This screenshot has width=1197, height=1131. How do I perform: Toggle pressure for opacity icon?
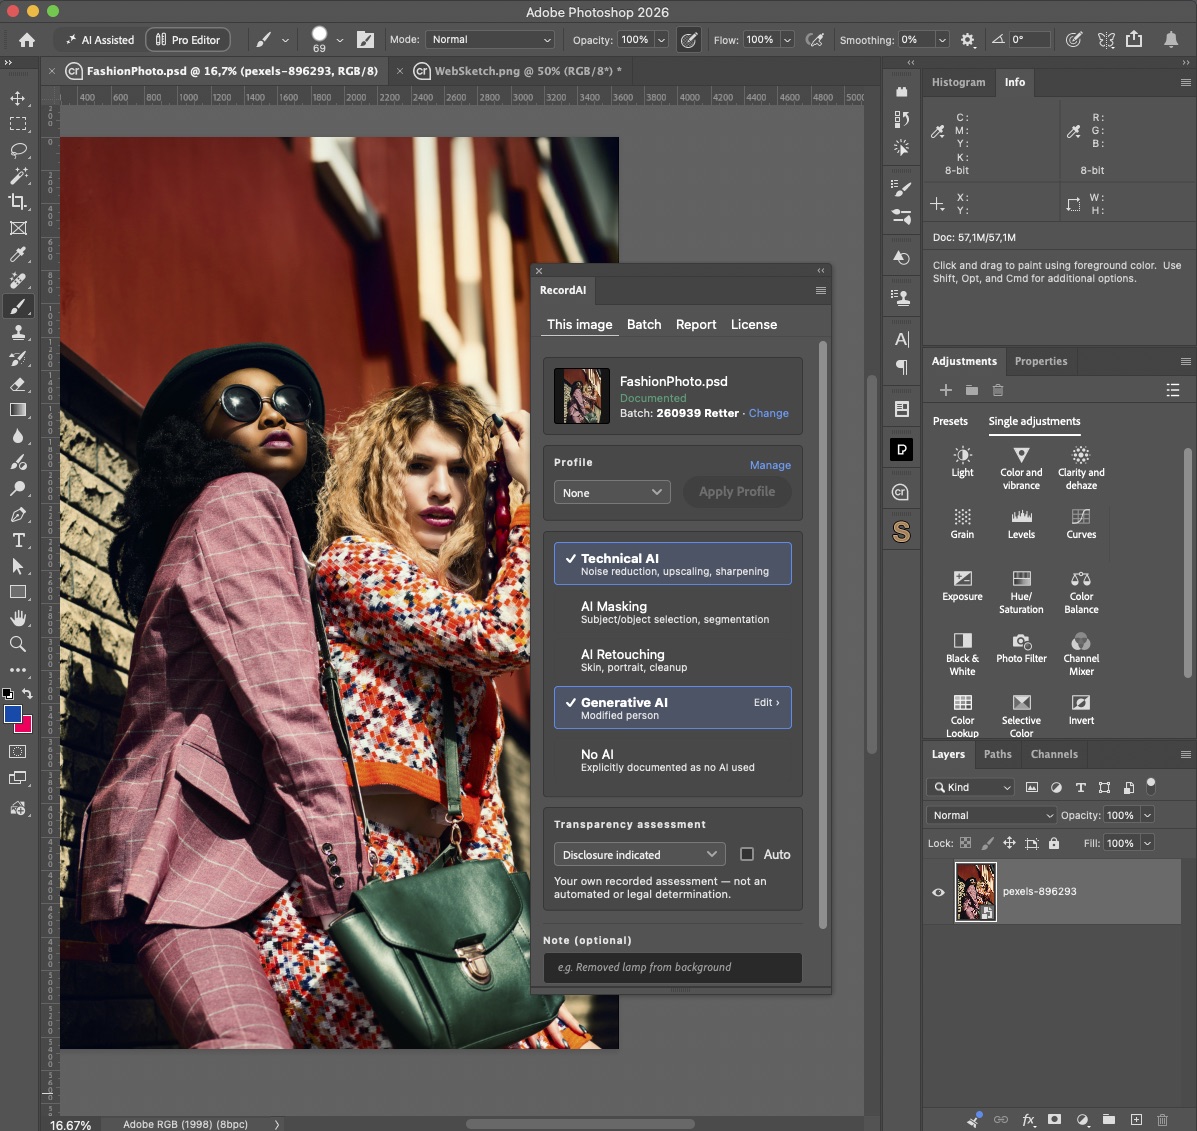tap(689, 40)
